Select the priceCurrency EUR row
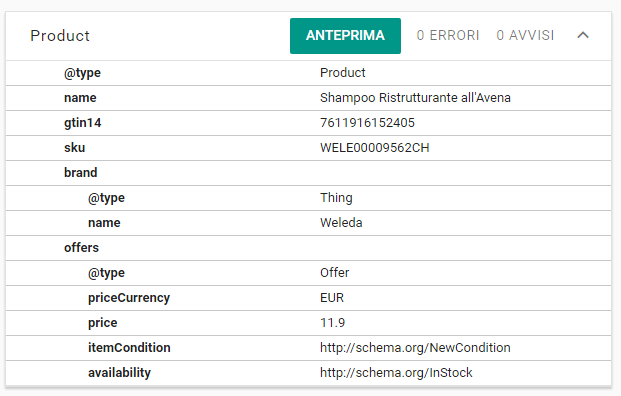Image resolution: width=621 pixels, height=396 pixels. click(309, 297)
